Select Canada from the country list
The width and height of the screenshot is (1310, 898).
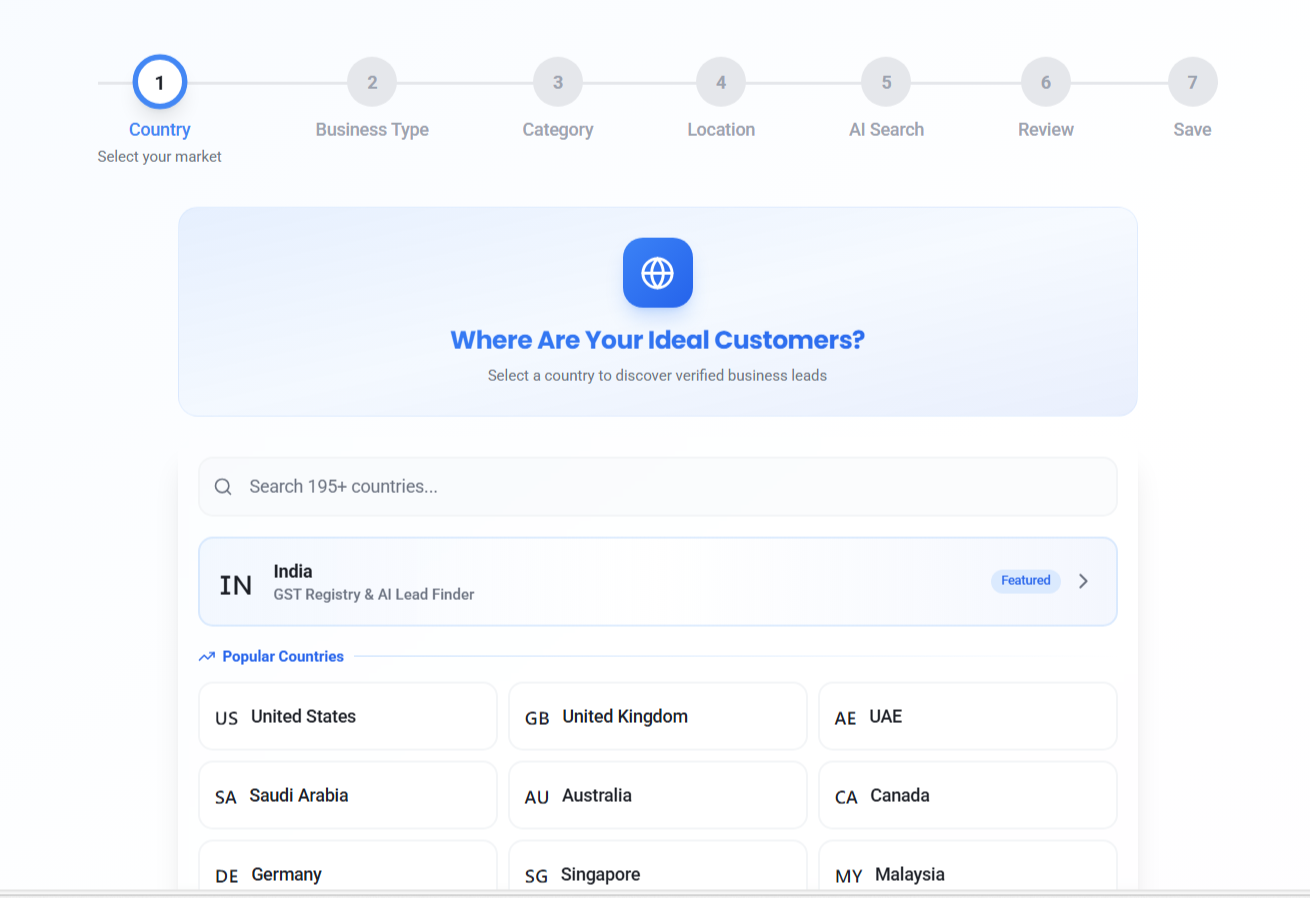[x=967, y=795]
